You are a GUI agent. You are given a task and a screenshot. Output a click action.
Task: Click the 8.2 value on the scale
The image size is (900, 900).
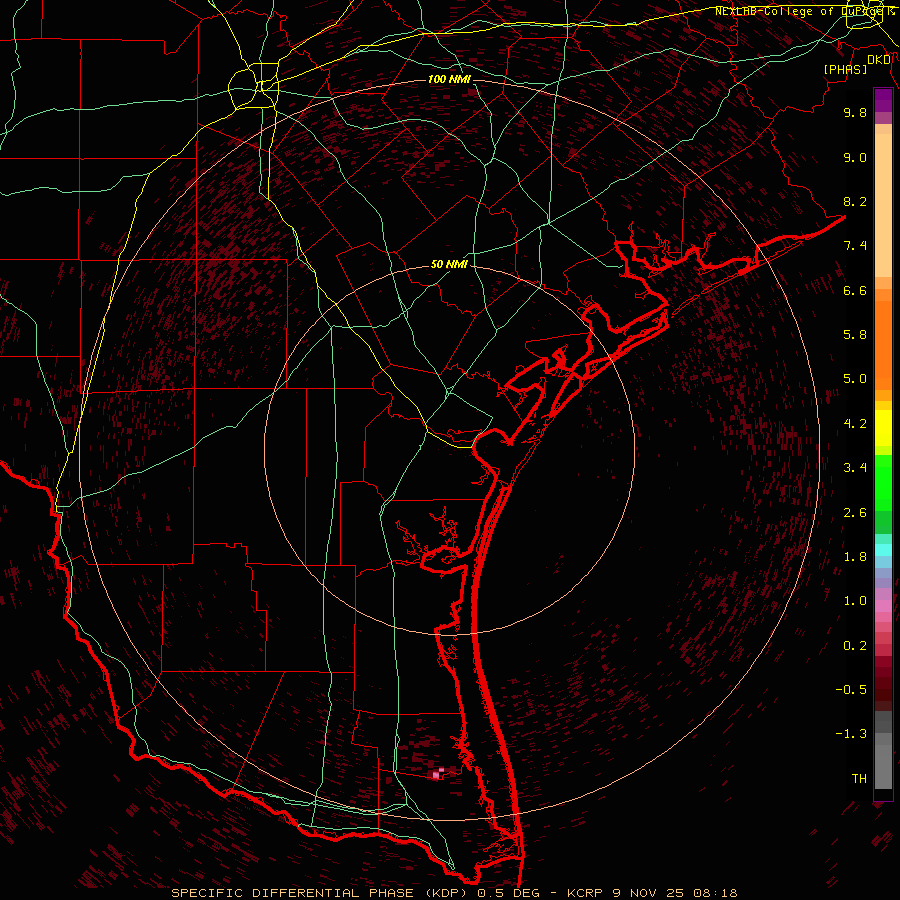pyautogui.click(x=855, y=201)
